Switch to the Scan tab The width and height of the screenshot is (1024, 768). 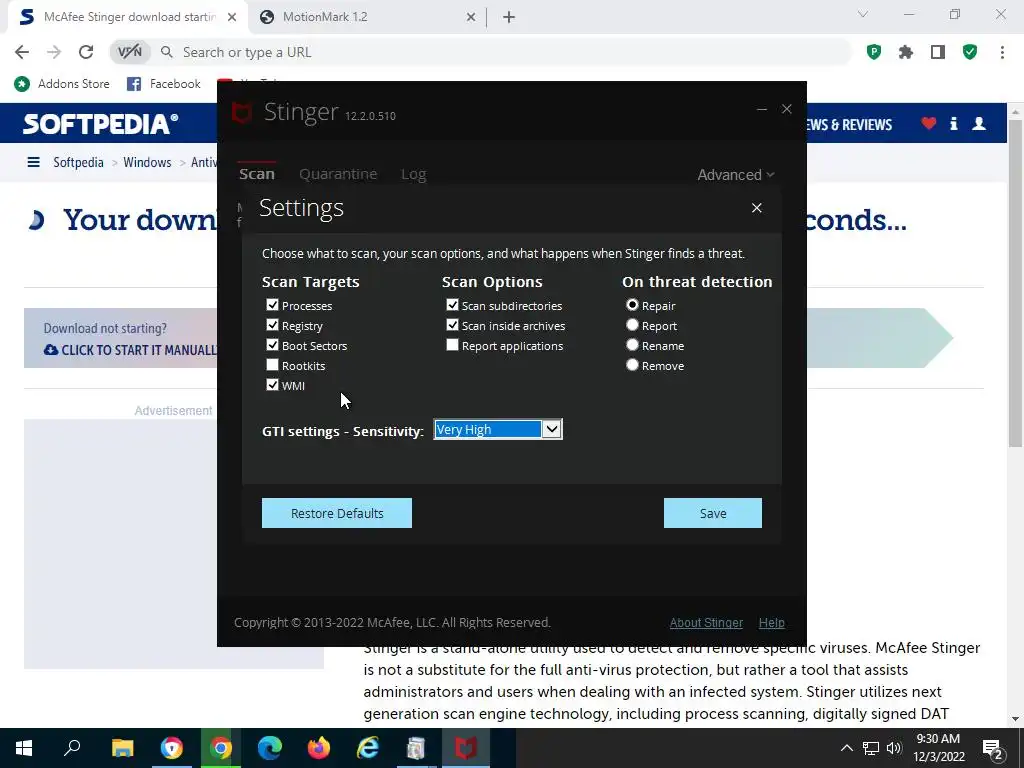pyautogui.click(x=257, y=174)
